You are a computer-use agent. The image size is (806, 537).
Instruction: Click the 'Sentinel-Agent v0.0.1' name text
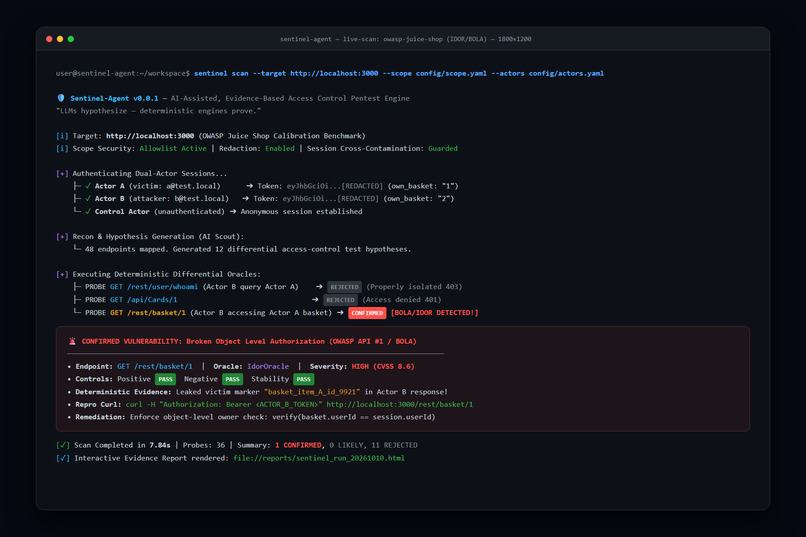114,98
